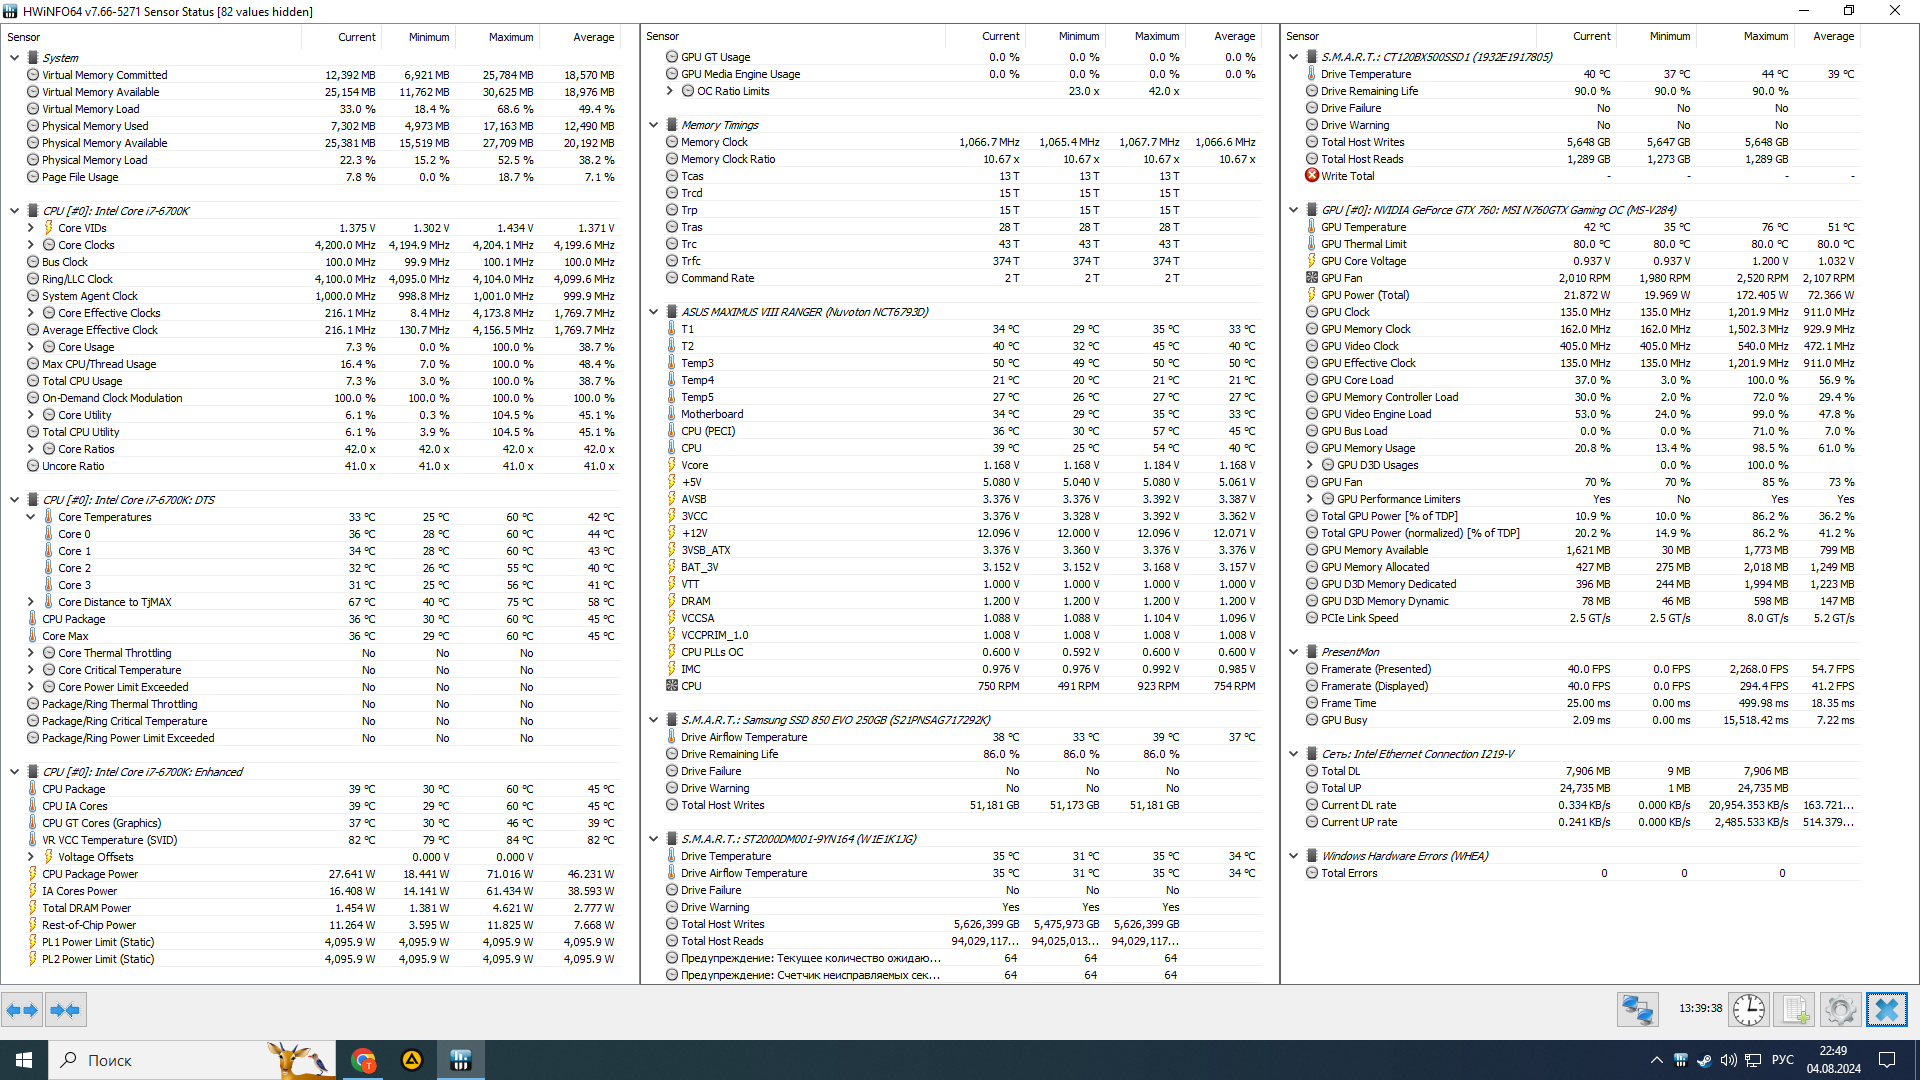1920x1080 pixels.
Task: Click the clock reset min/max button
Action: [1748, 1010]
